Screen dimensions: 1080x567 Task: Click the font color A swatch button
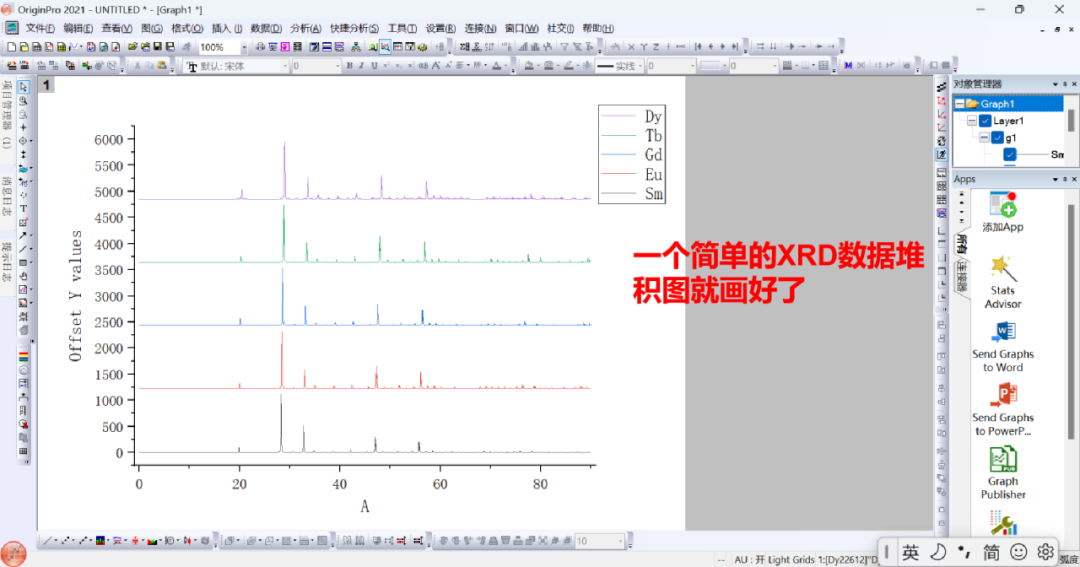coord(497,65)
